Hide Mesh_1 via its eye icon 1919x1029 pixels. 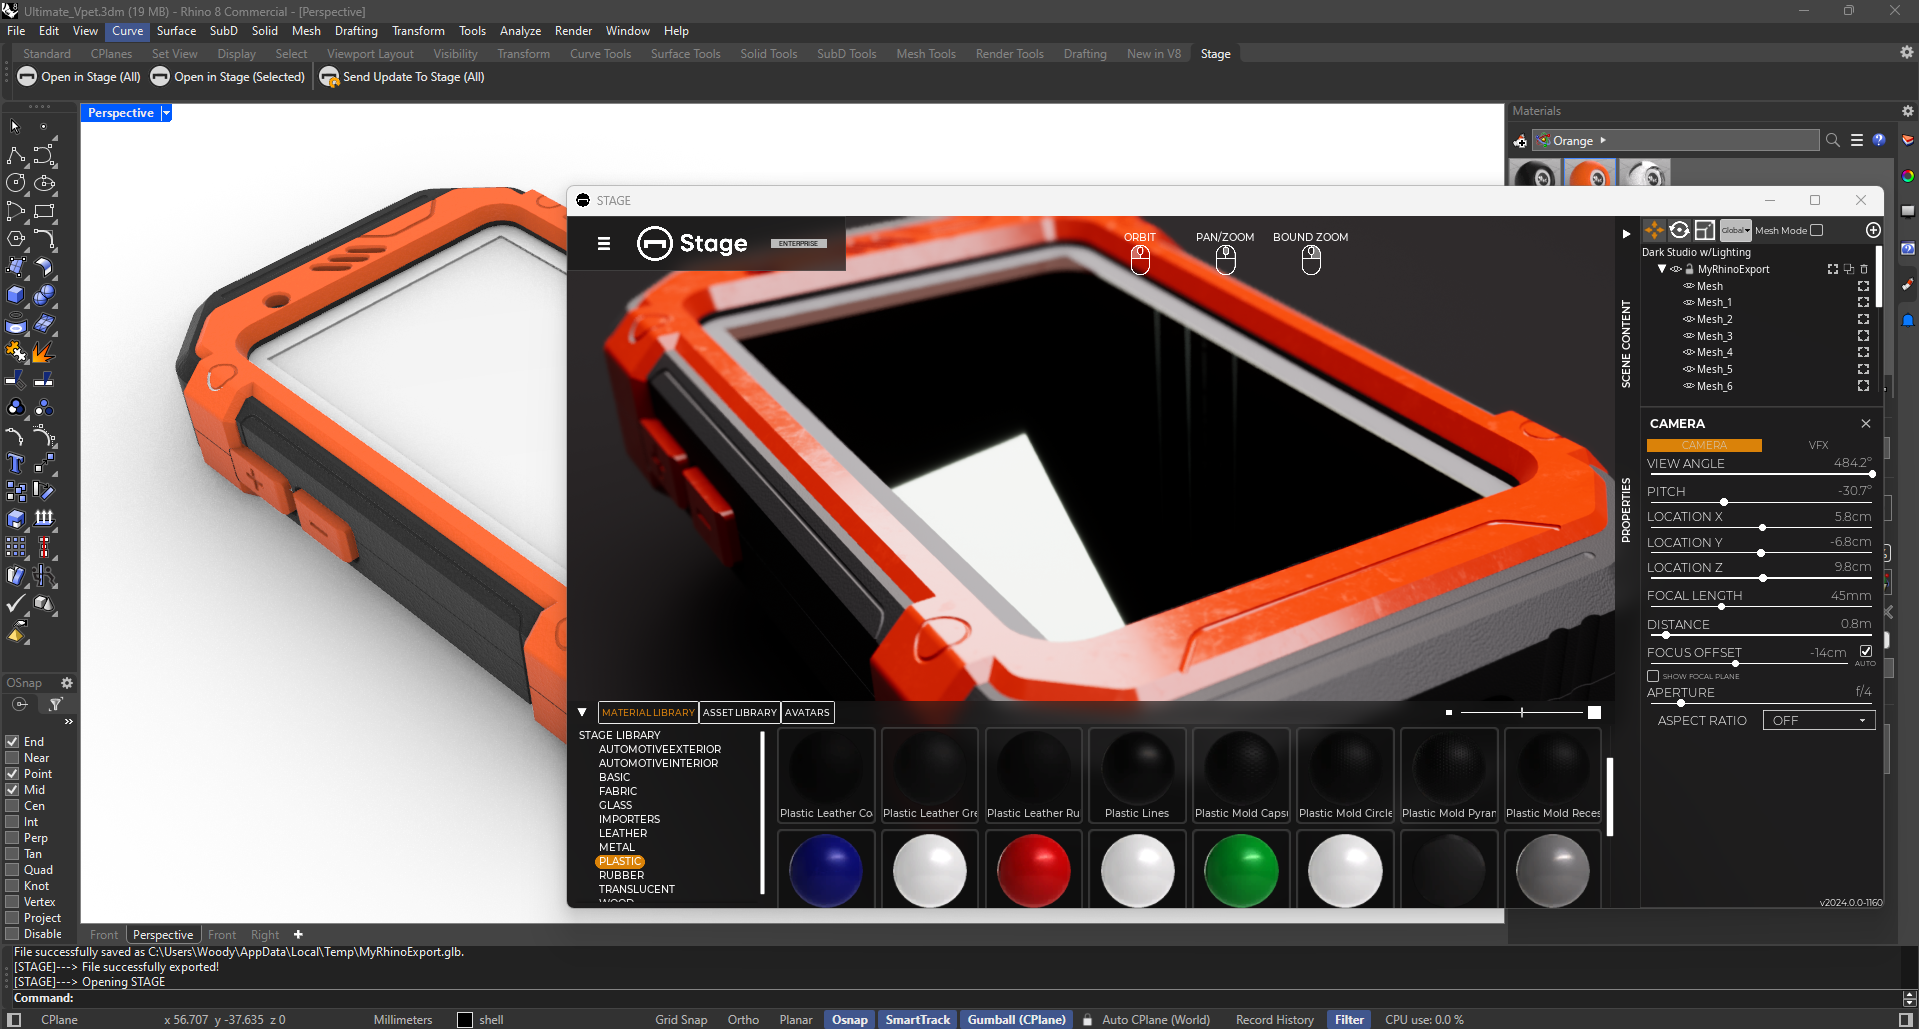pos(1689,302)
